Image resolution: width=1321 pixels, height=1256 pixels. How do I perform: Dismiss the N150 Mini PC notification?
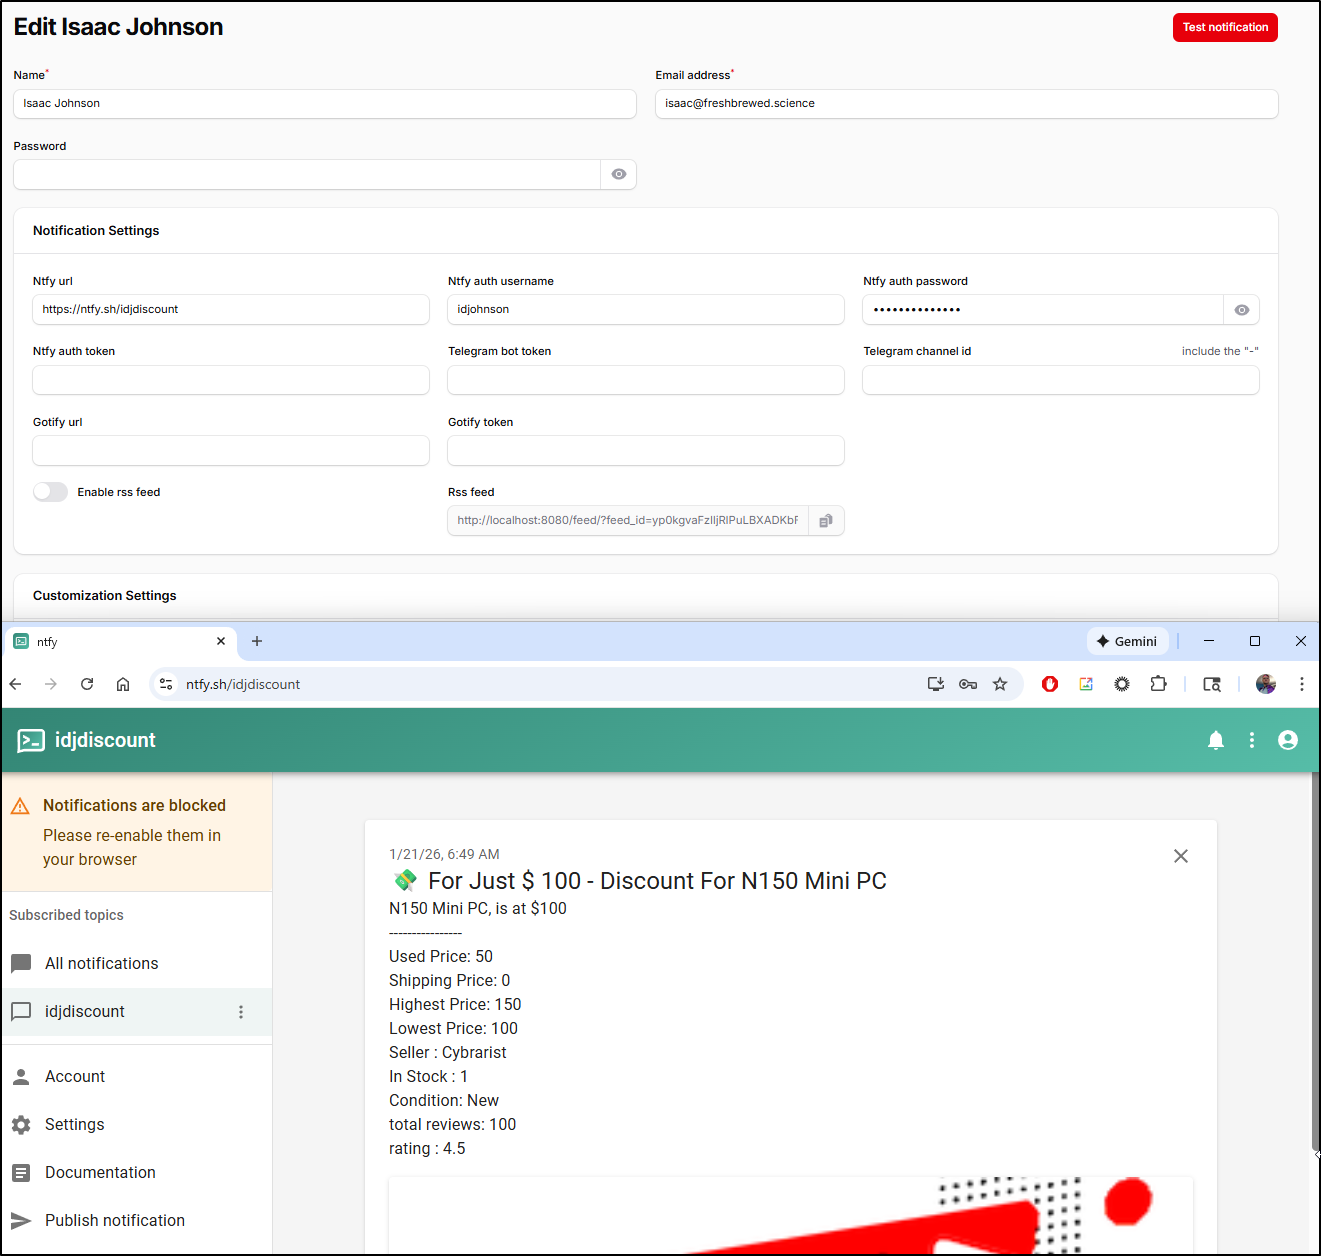pyautogui.click(x=1180, y=856)
